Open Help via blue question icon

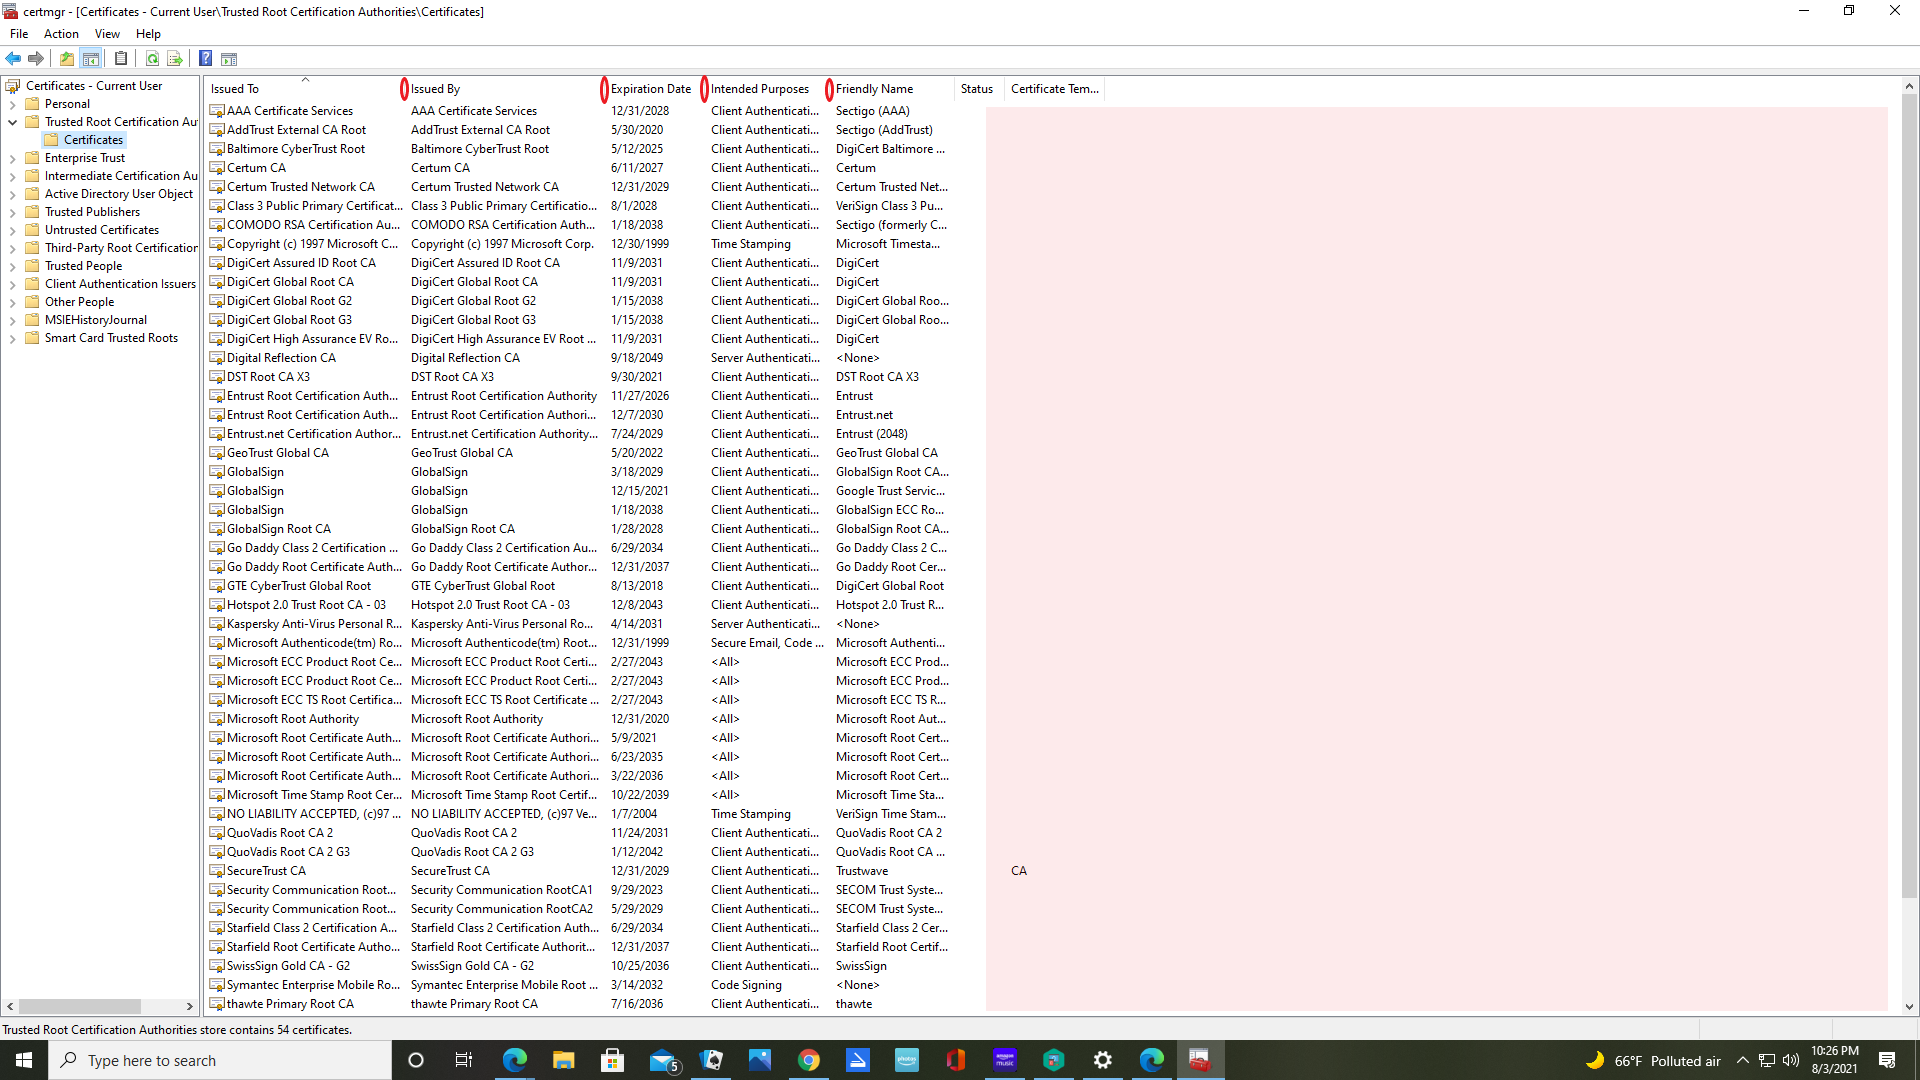point(205,59)
